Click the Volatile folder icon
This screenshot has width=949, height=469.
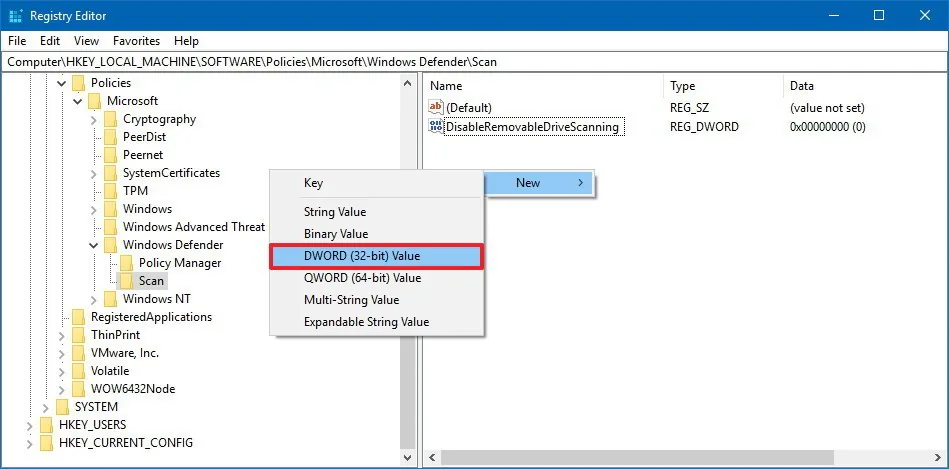(x=78, y=371)
